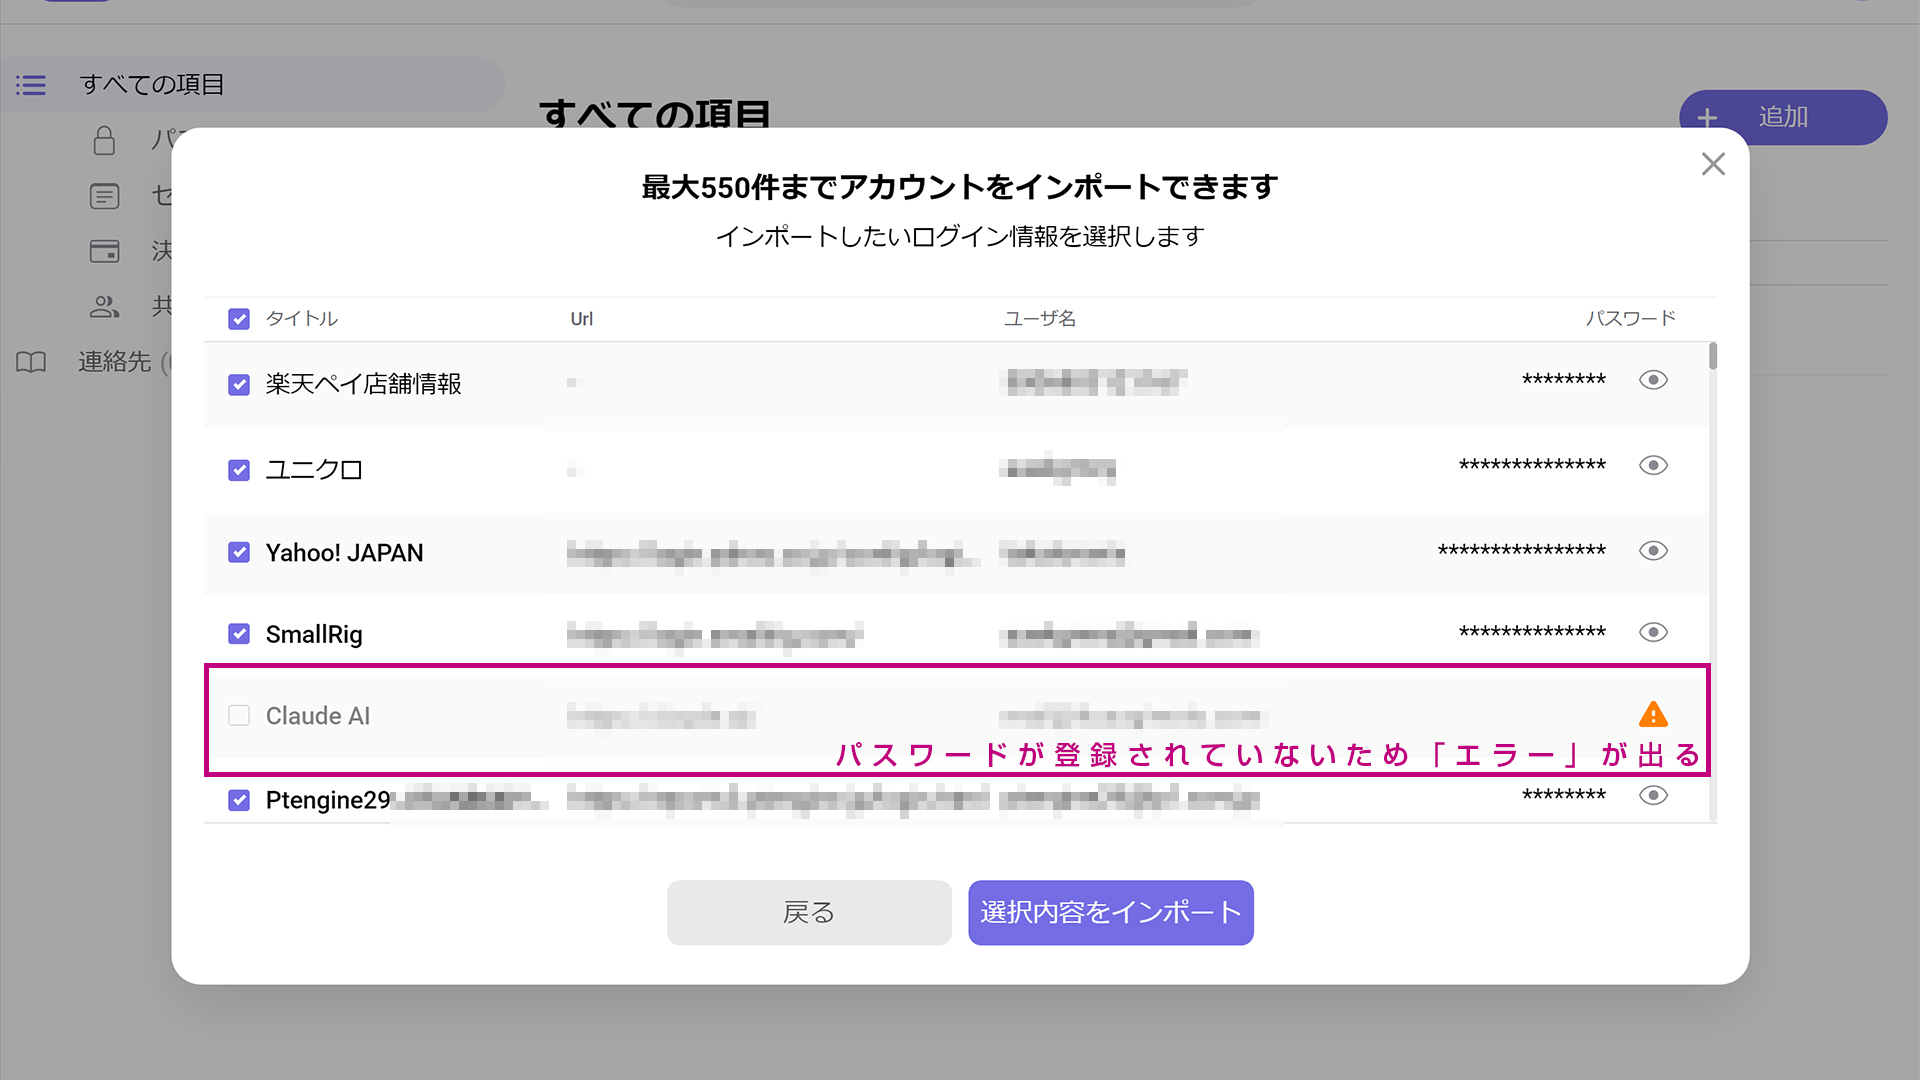Click the orange warning icon on Claude AI row
This screenshot has height=1080, width=1920.
pyautogui.click(x=1653, y=714)
